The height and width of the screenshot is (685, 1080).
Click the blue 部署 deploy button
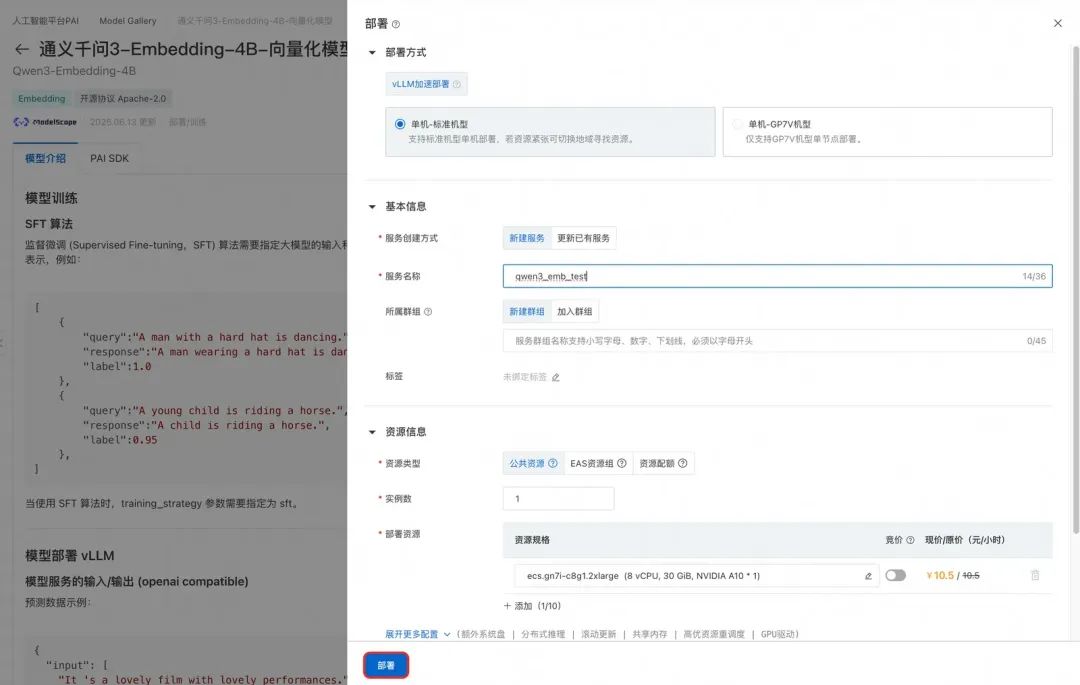click(x=386, y=666)
